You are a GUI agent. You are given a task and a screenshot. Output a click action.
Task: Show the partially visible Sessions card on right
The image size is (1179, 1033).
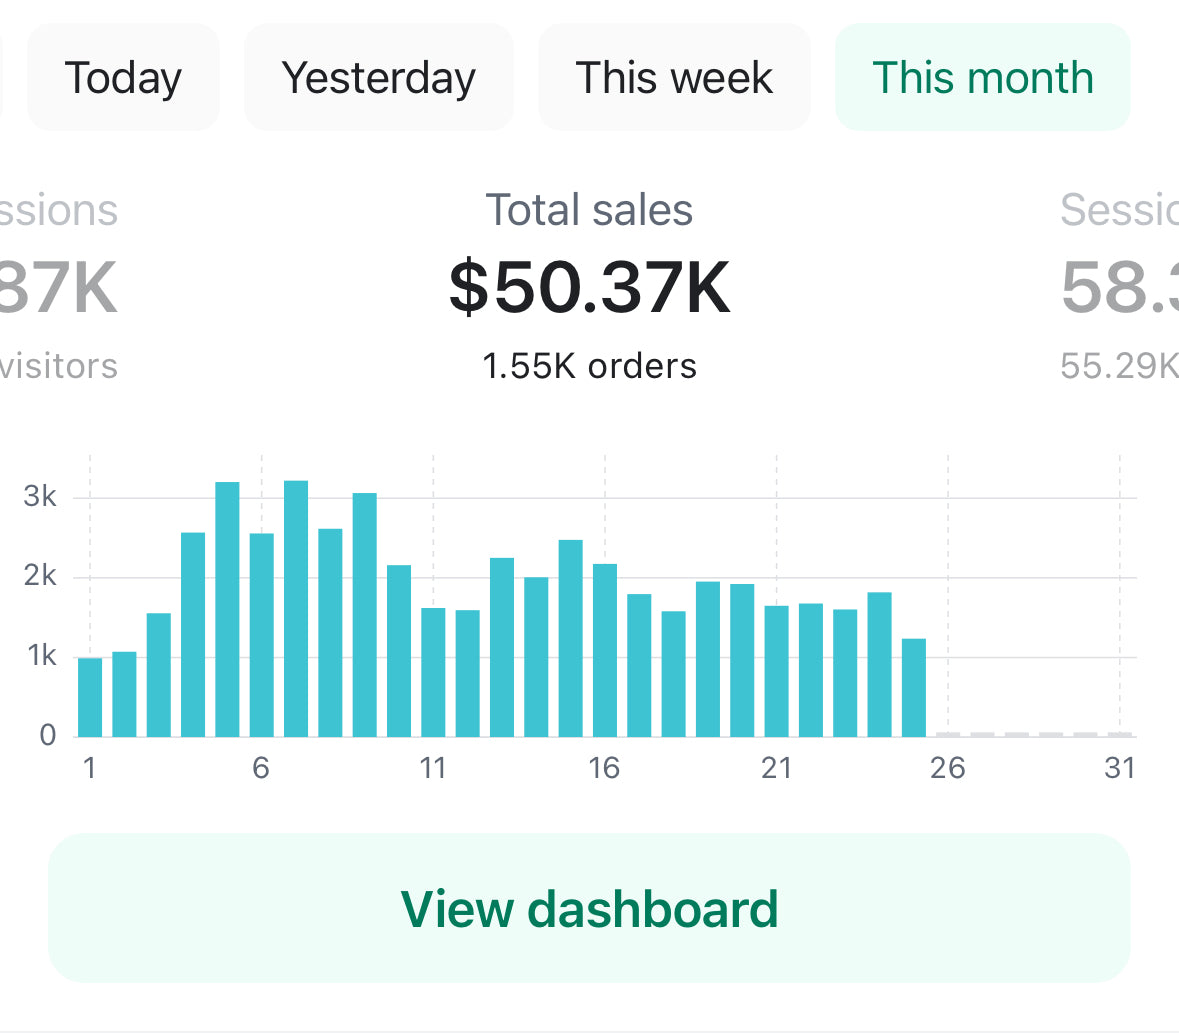[1120, 285]
